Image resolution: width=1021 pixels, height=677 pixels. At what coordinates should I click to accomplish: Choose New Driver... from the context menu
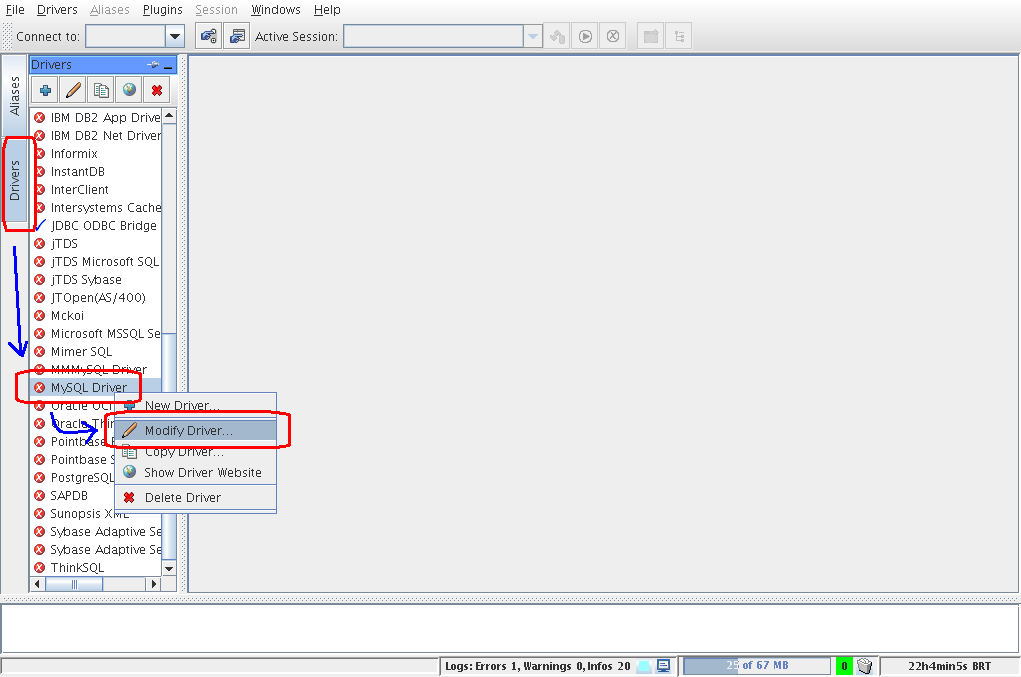[x=195, y=406]
